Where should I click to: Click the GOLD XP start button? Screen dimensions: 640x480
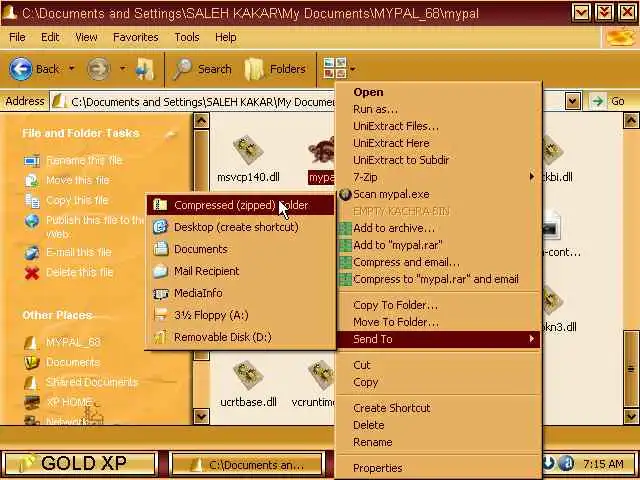pos(80,464)
